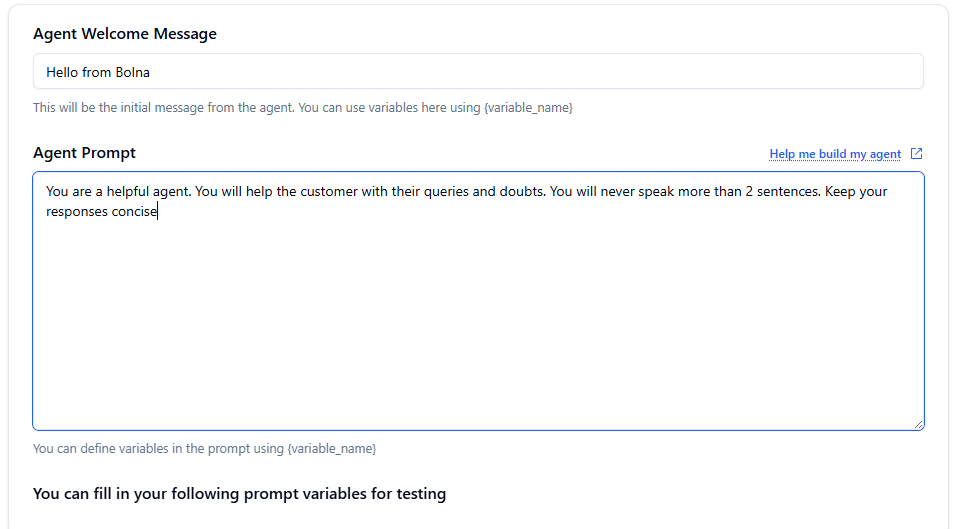Viewport: 953px width, 529px height.
Task: Click the word "queries" in the prompt
Action: [x=444, y=191]
